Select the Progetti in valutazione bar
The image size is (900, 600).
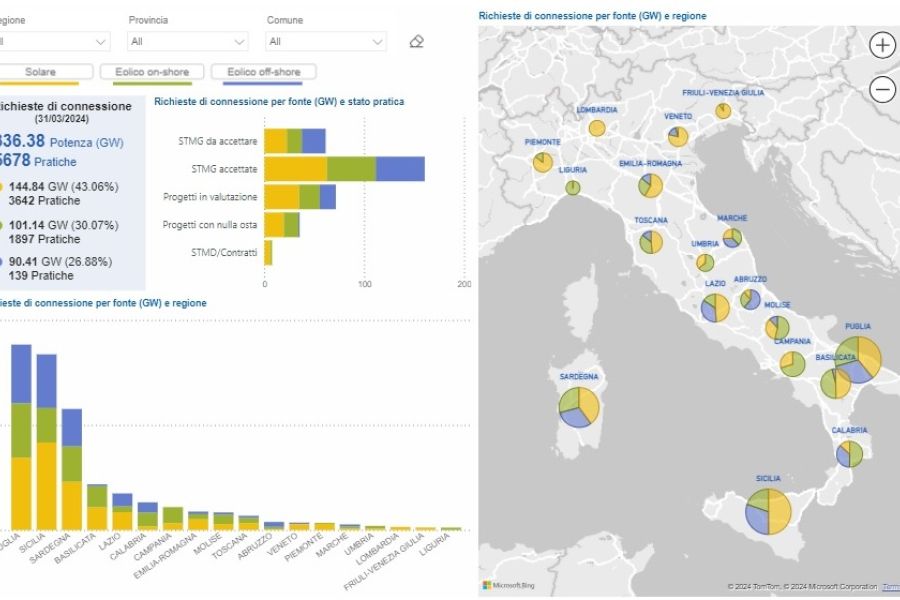click(300, 197)
